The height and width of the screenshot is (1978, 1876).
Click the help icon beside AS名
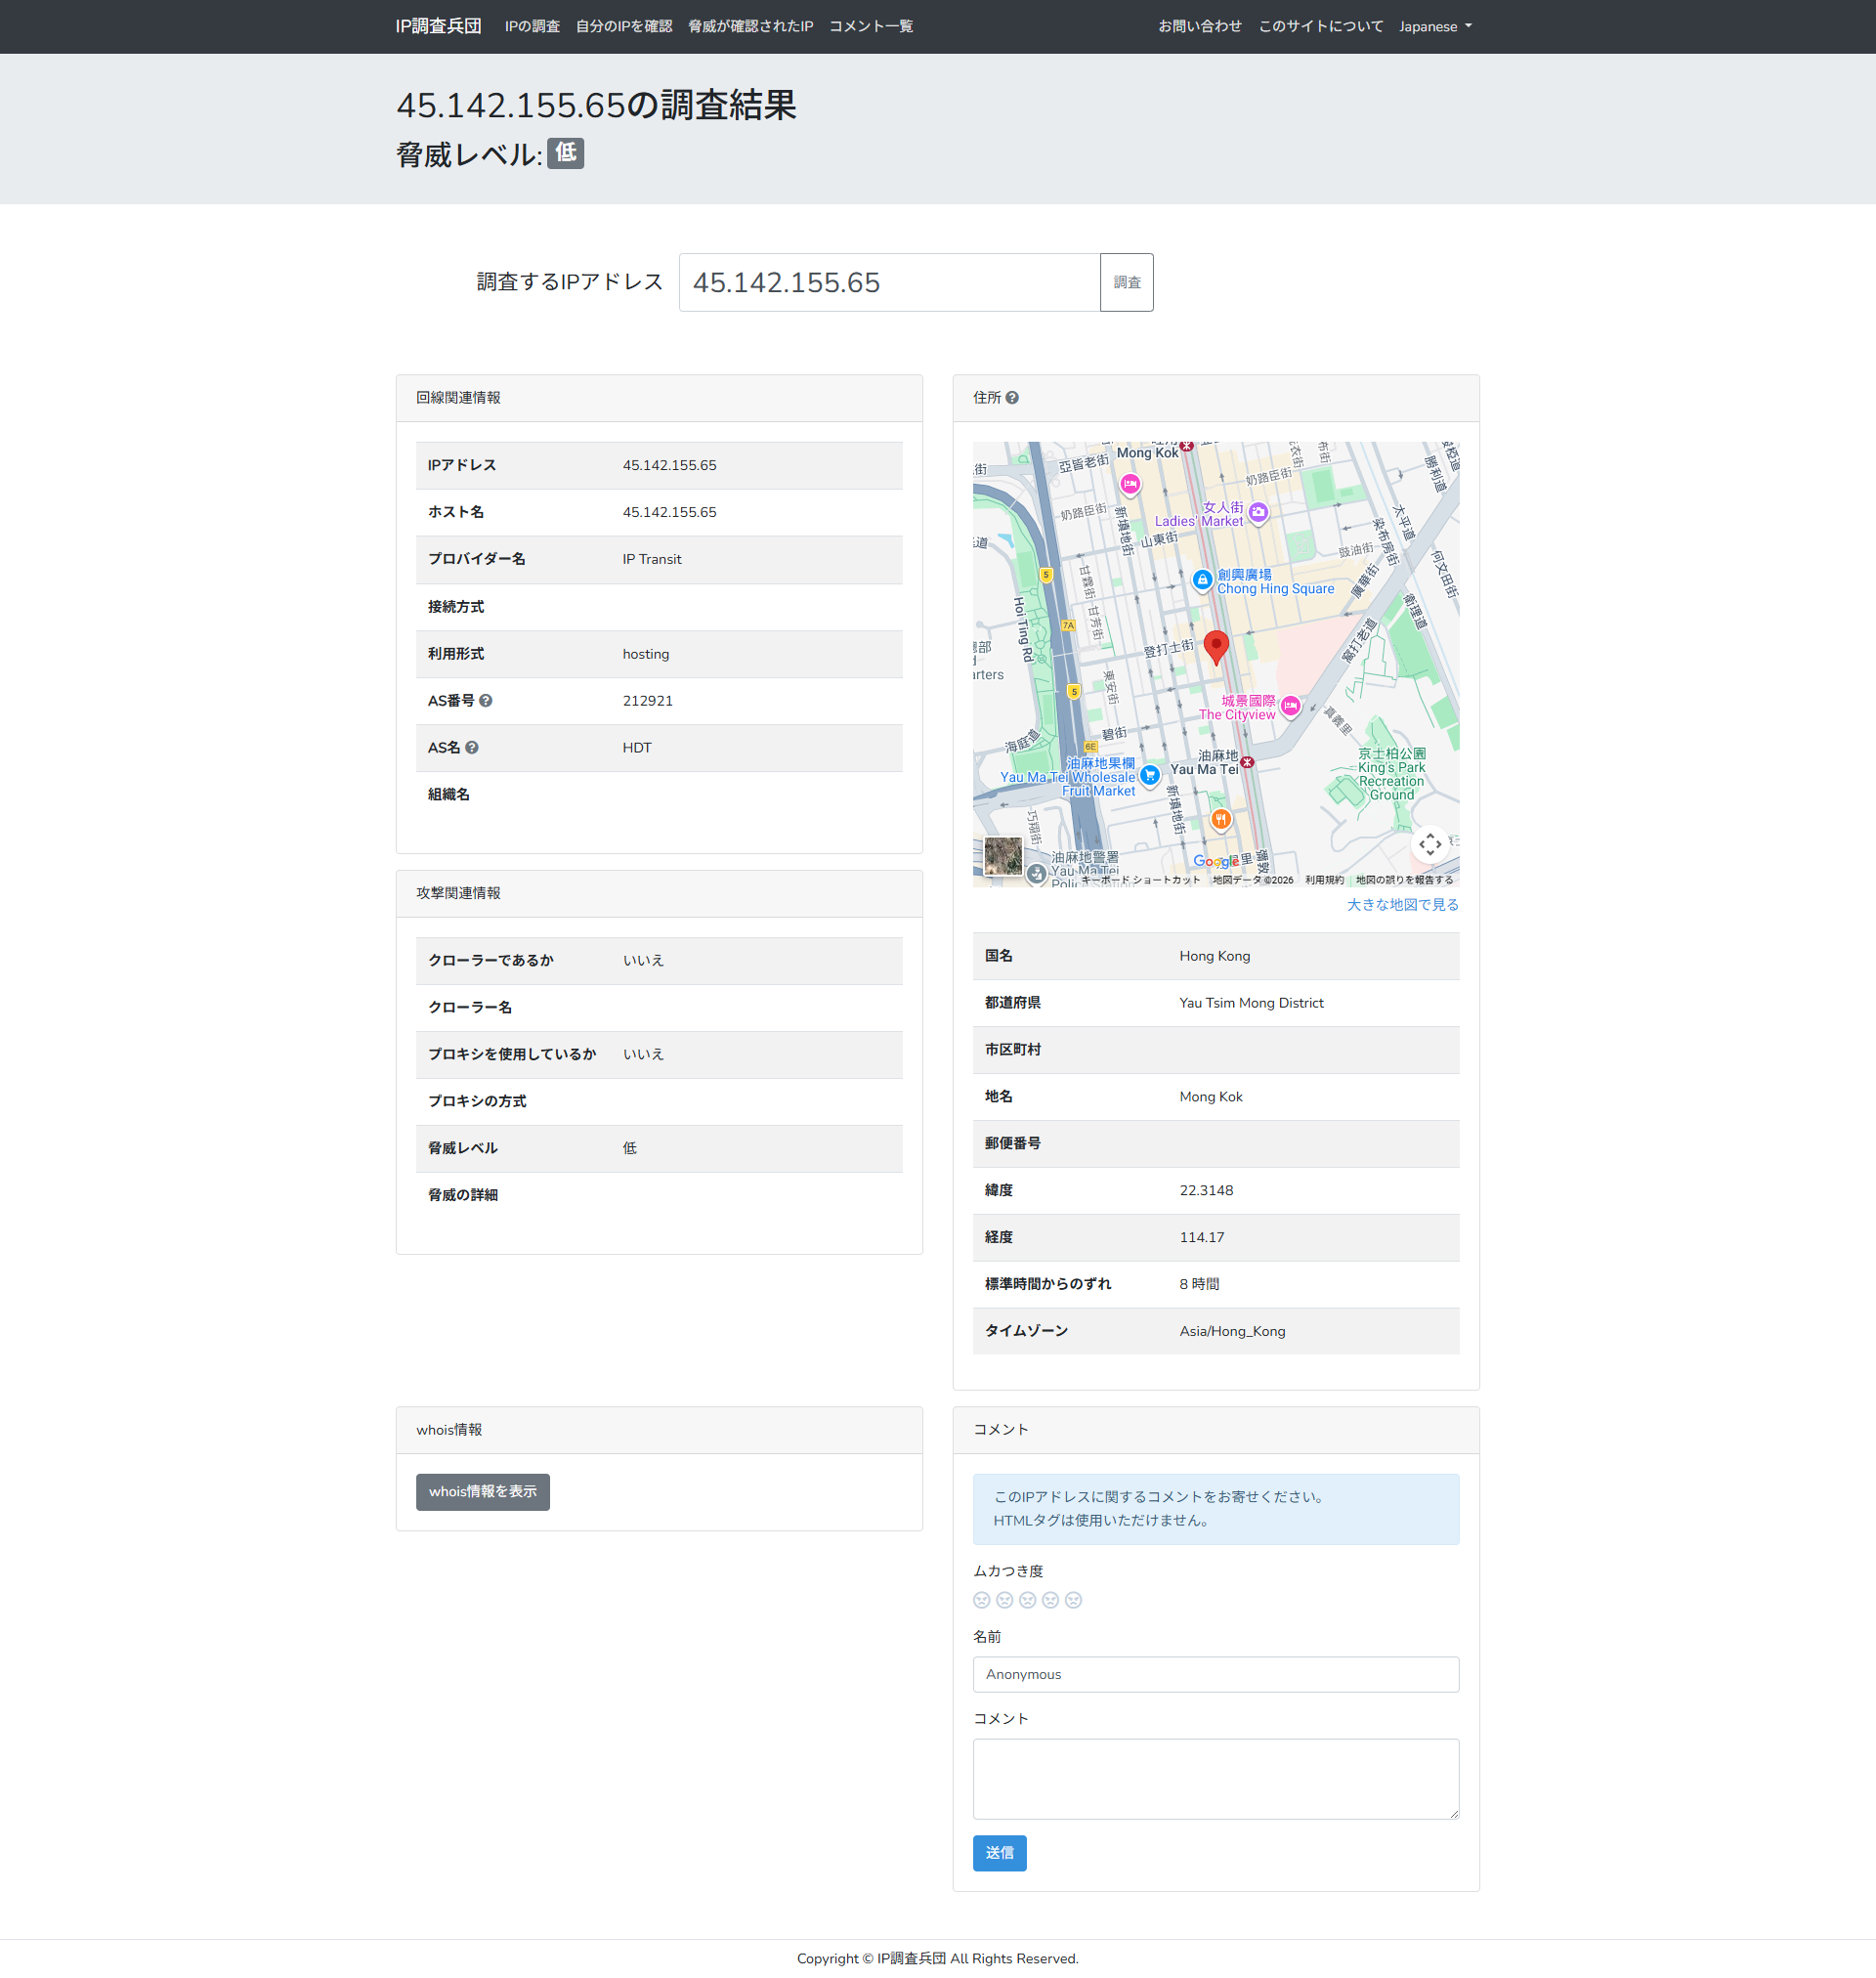point(472,748)
